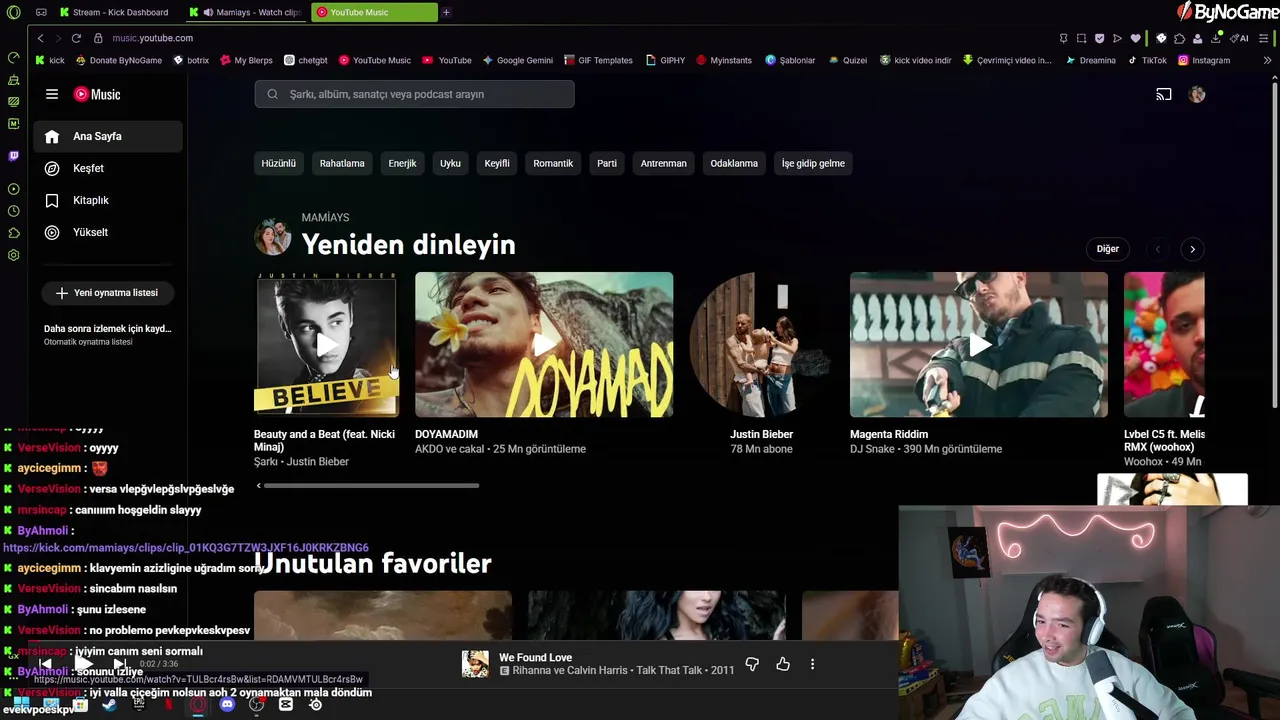Click the browser snapshot icon

click(x=1081, y=38)
